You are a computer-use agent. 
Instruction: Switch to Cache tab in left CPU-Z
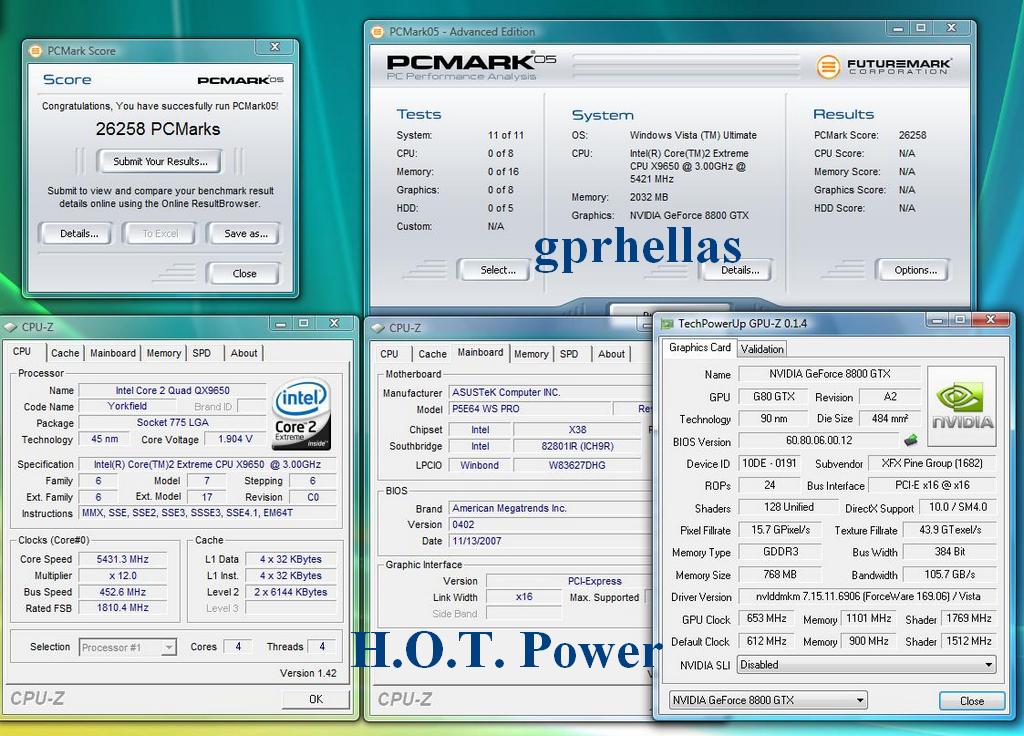pyautogui.click(x=65, y=353)
